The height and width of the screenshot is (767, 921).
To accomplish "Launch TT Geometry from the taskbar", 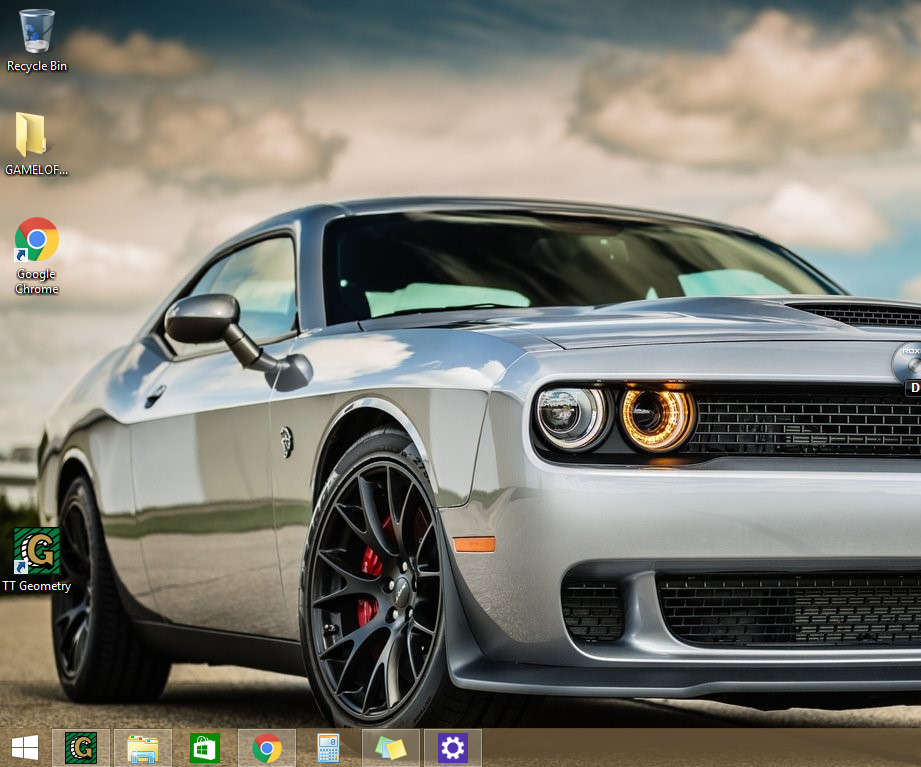I will coord(80,747).
